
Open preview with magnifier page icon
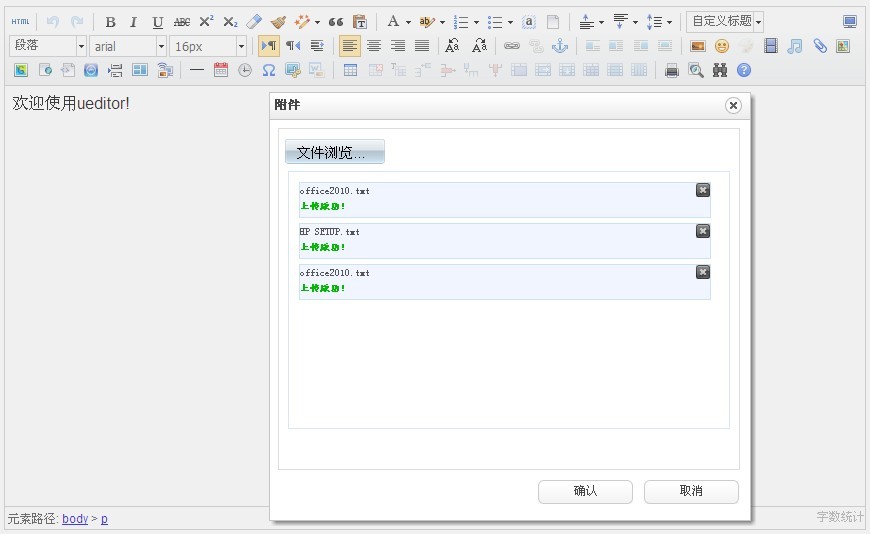[695, 70]
